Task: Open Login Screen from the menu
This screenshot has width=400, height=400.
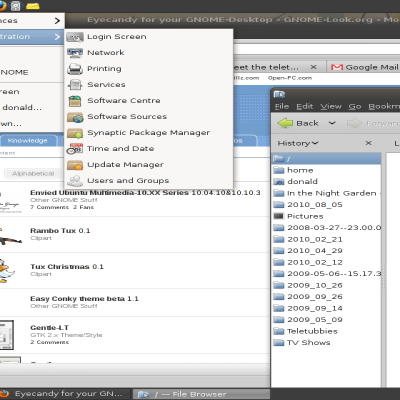Action: 149,37
